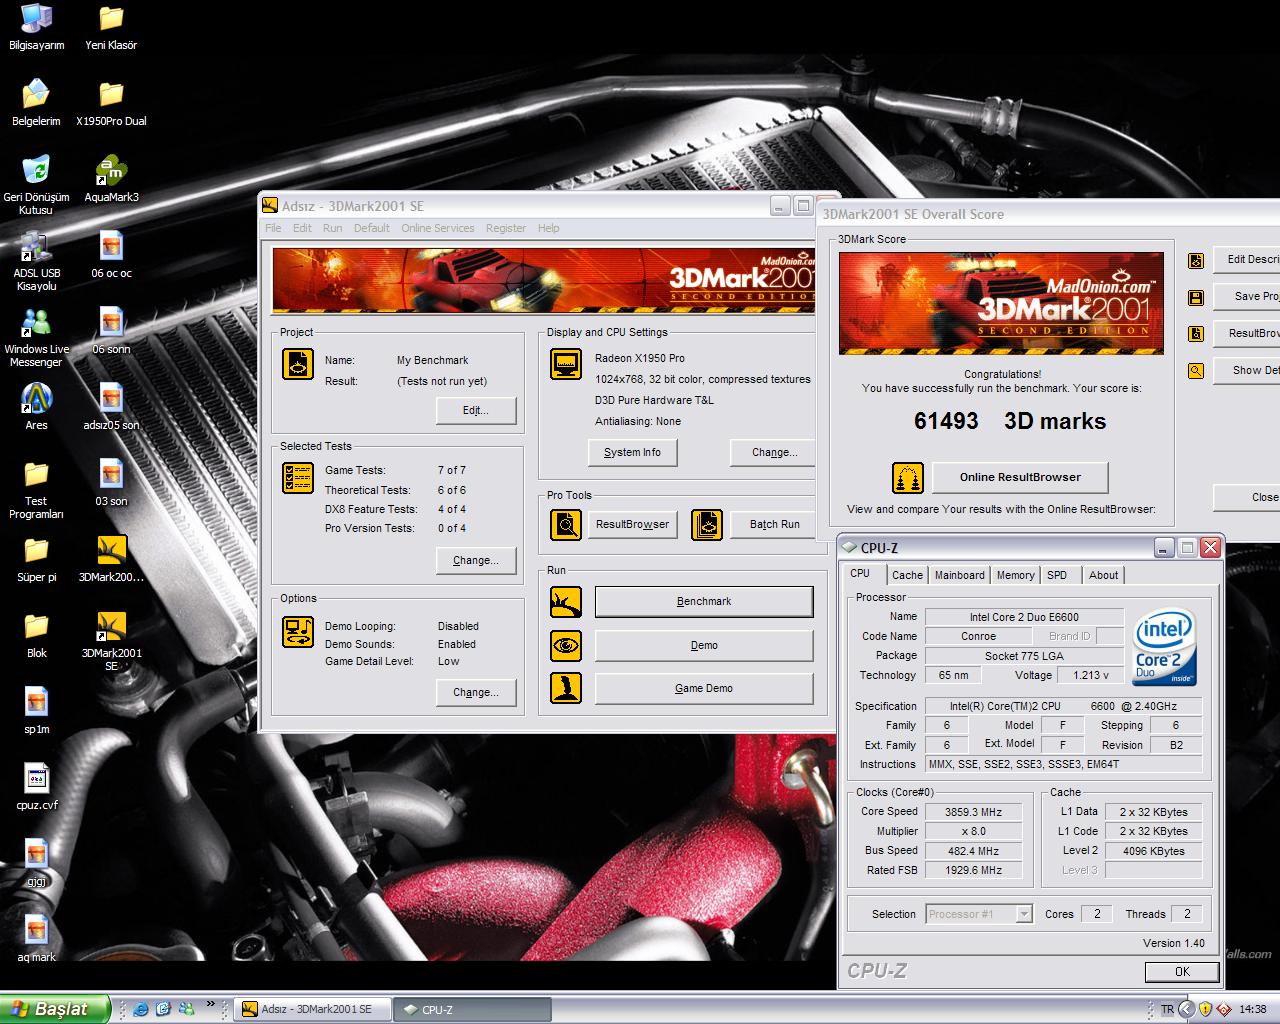
Task: Click Change... button under Selected Tests
Action: [x=476, y=560]
